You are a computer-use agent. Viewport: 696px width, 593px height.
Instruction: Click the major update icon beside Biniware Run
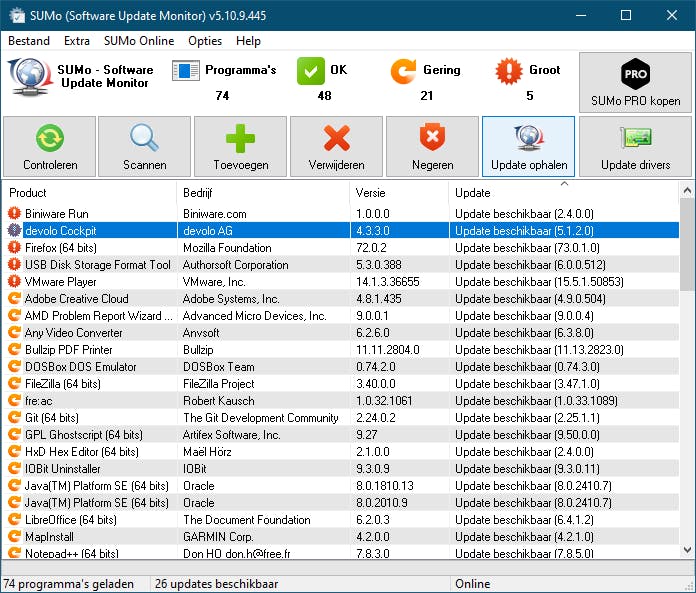tap(14, 213)
